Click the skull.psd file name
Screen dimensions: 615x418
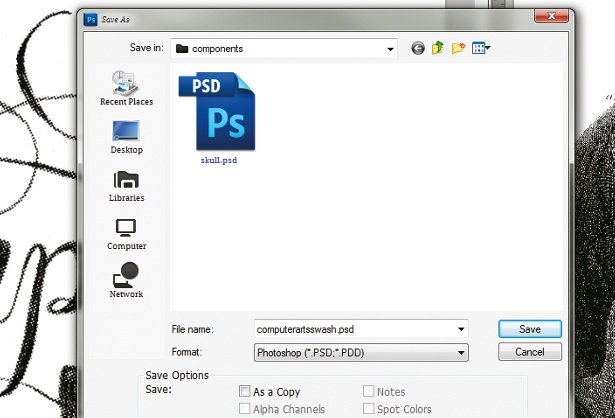tap(219, 160)
